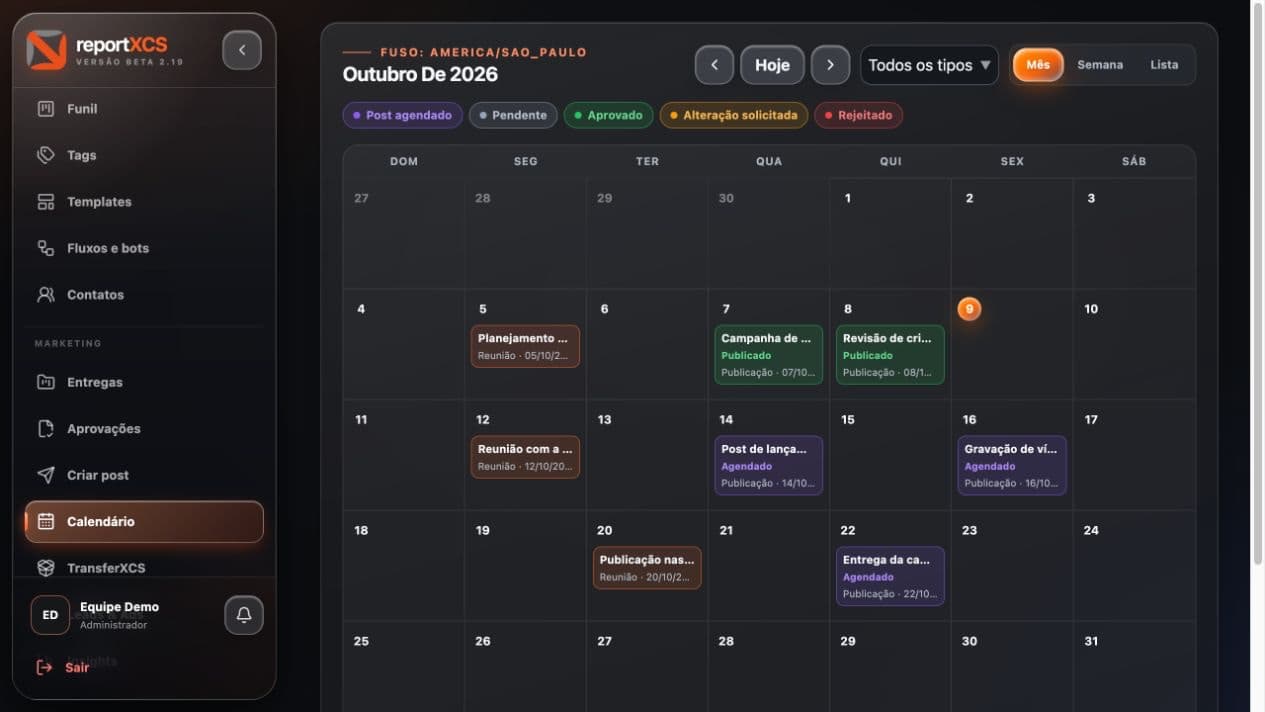1265x712 pixels.
Task: Click the Outubro De 2026 heading
Action: click(420, 74)
